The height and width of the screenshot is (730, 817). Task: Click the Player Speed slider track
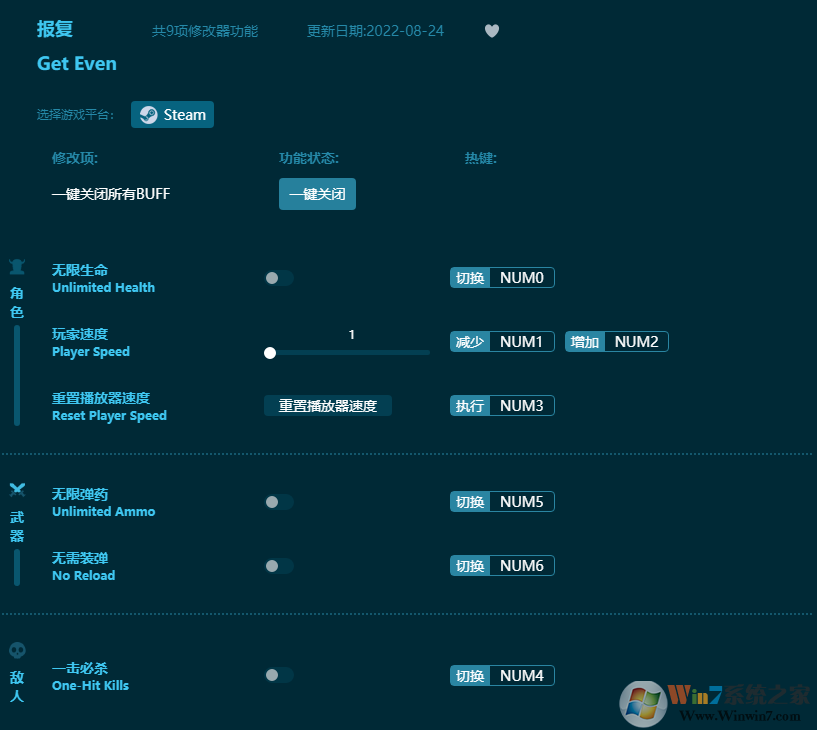coord(347,353)
